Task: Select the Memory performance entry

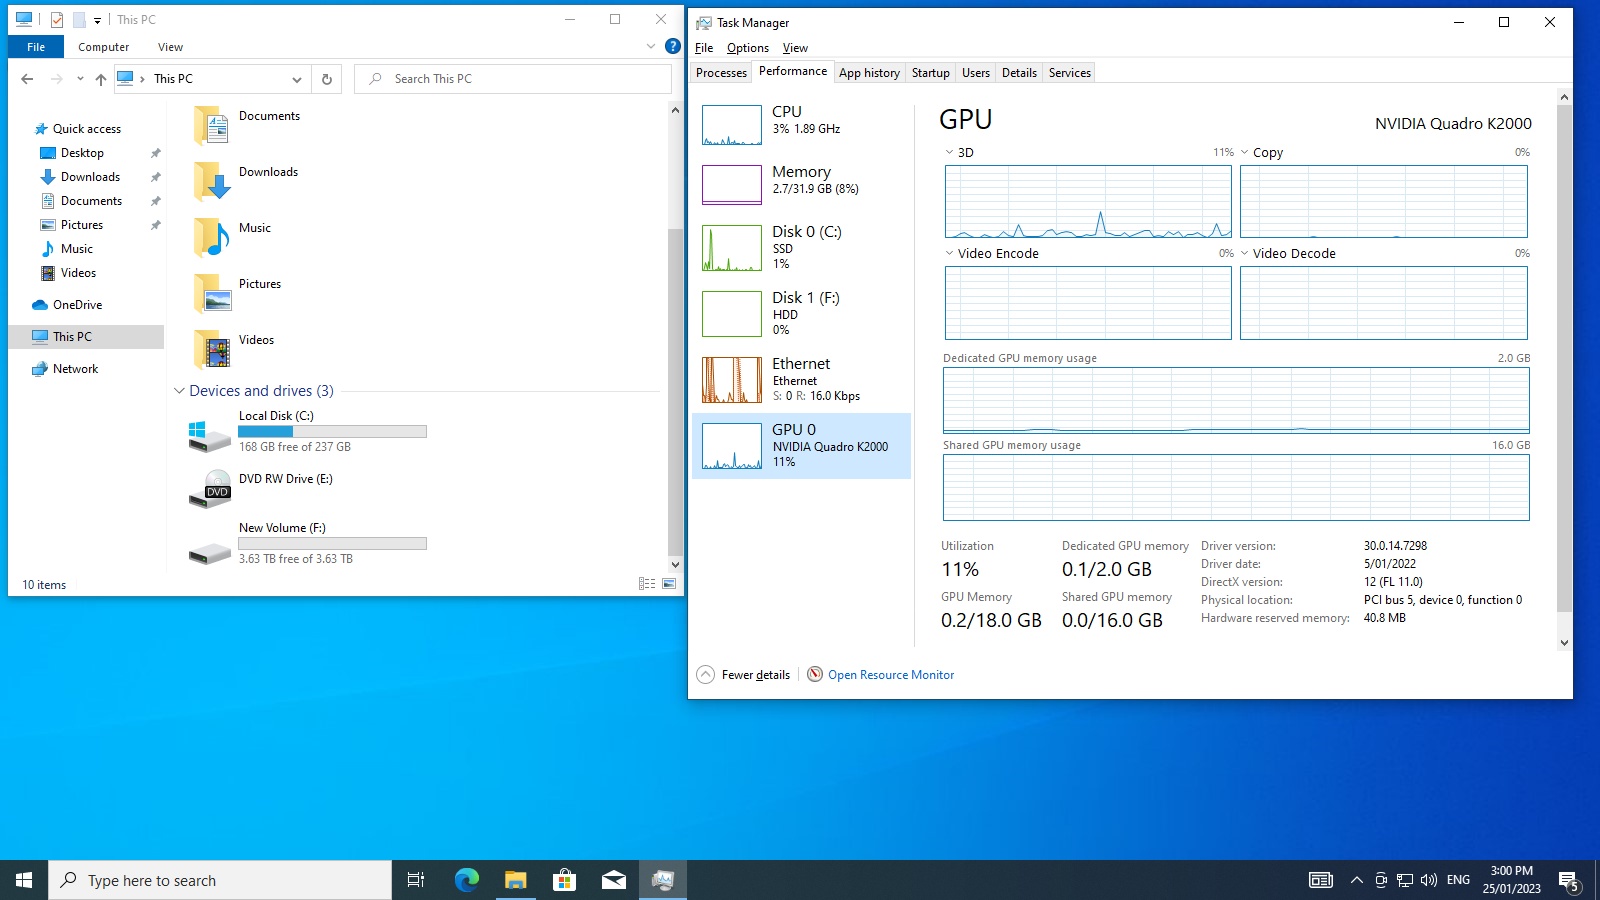Action: [801, 184]
